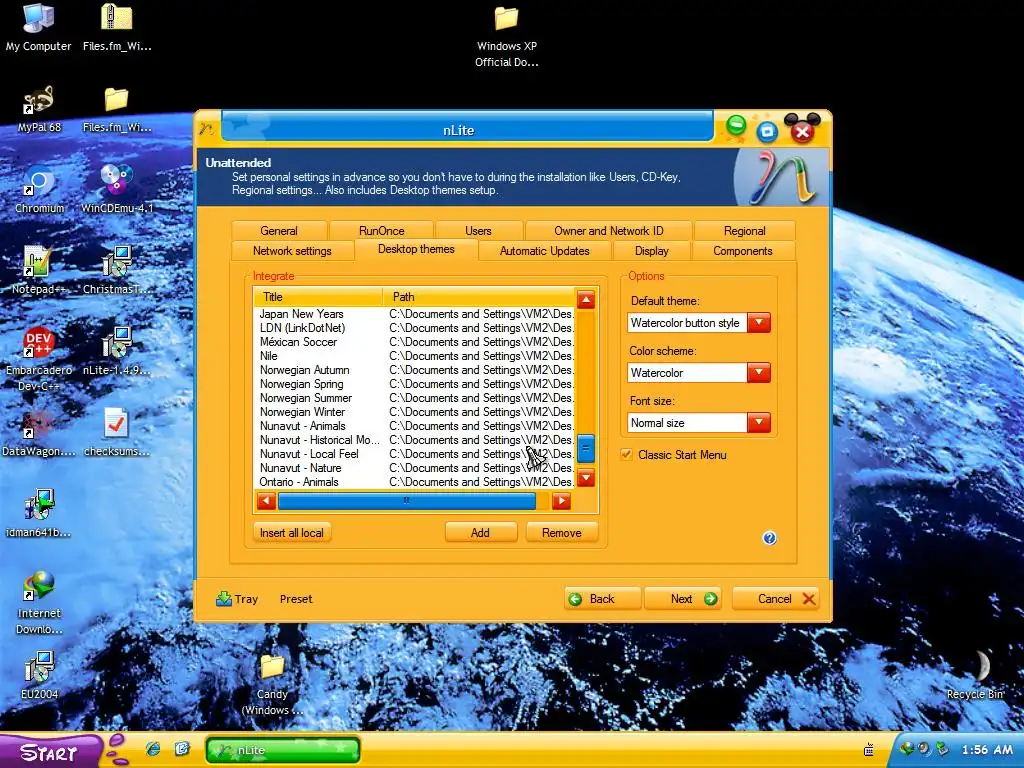Switch to Owner and Network ID tab
This screenshot has width=1024, height=768.
point(609,231)
